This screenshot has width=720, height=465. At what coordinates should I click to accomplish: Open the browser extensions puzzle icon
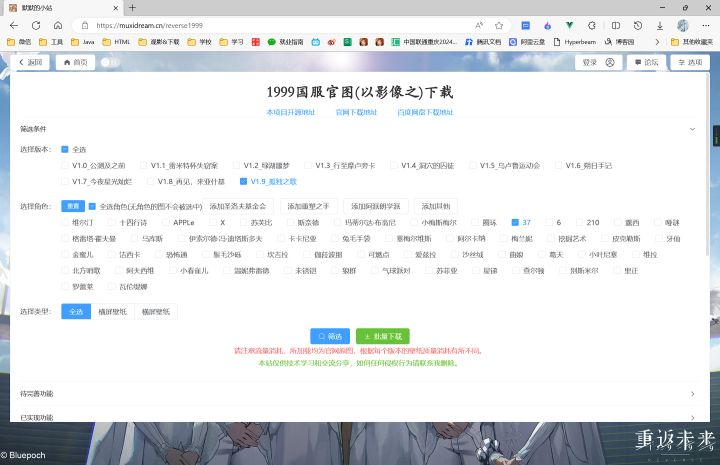(x=592, y=26)
